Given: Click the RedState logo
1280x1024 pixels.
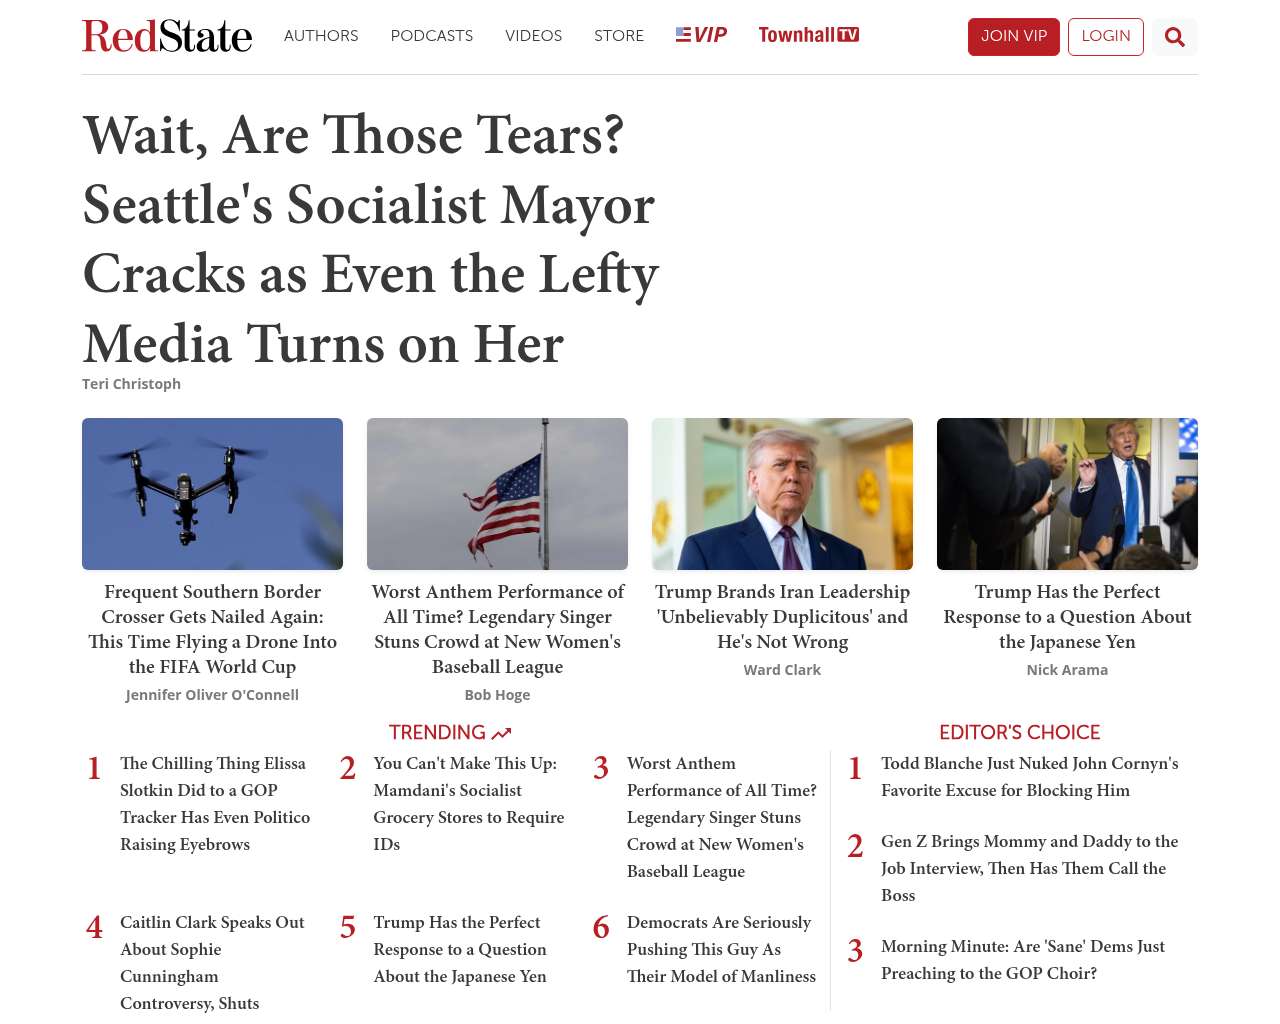Looking at the screenshot, I should coord(167,36).
